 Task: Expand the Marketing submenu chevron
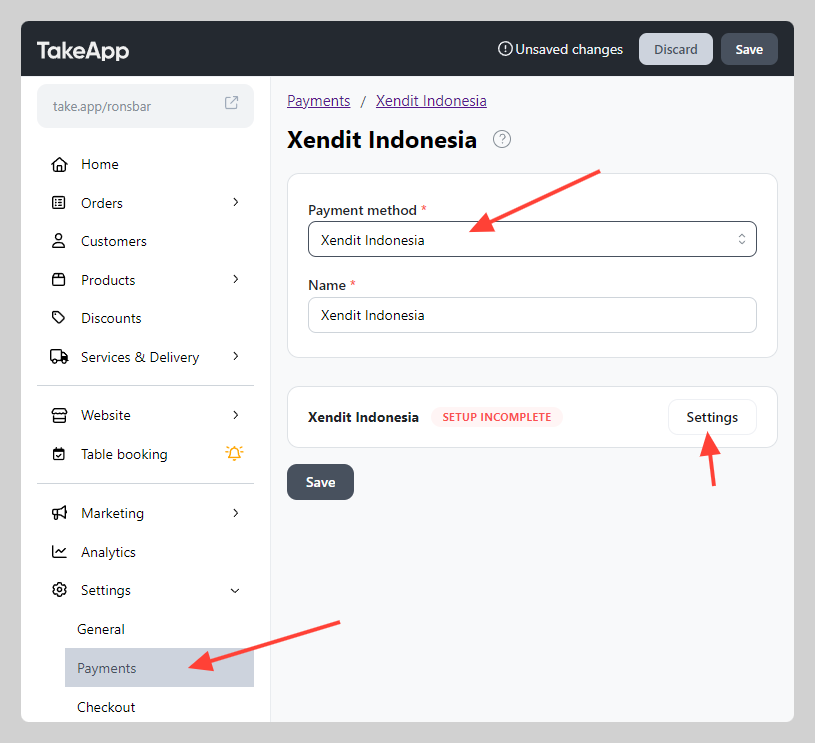pyautogui.click(x=236, y=513)
